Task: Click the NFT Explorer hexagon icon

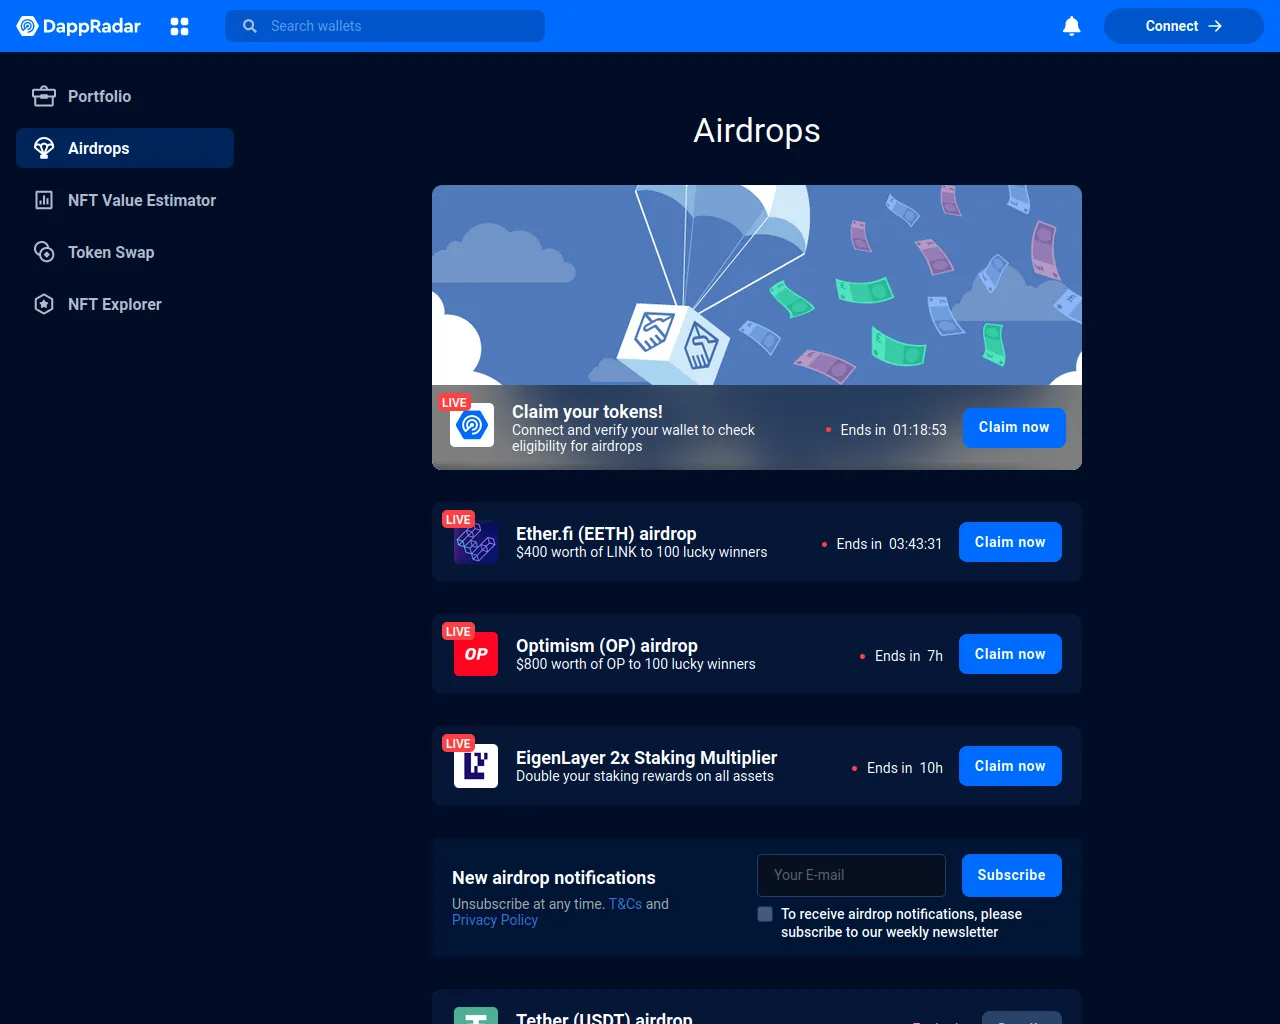Action: click(x=44, y=304)
